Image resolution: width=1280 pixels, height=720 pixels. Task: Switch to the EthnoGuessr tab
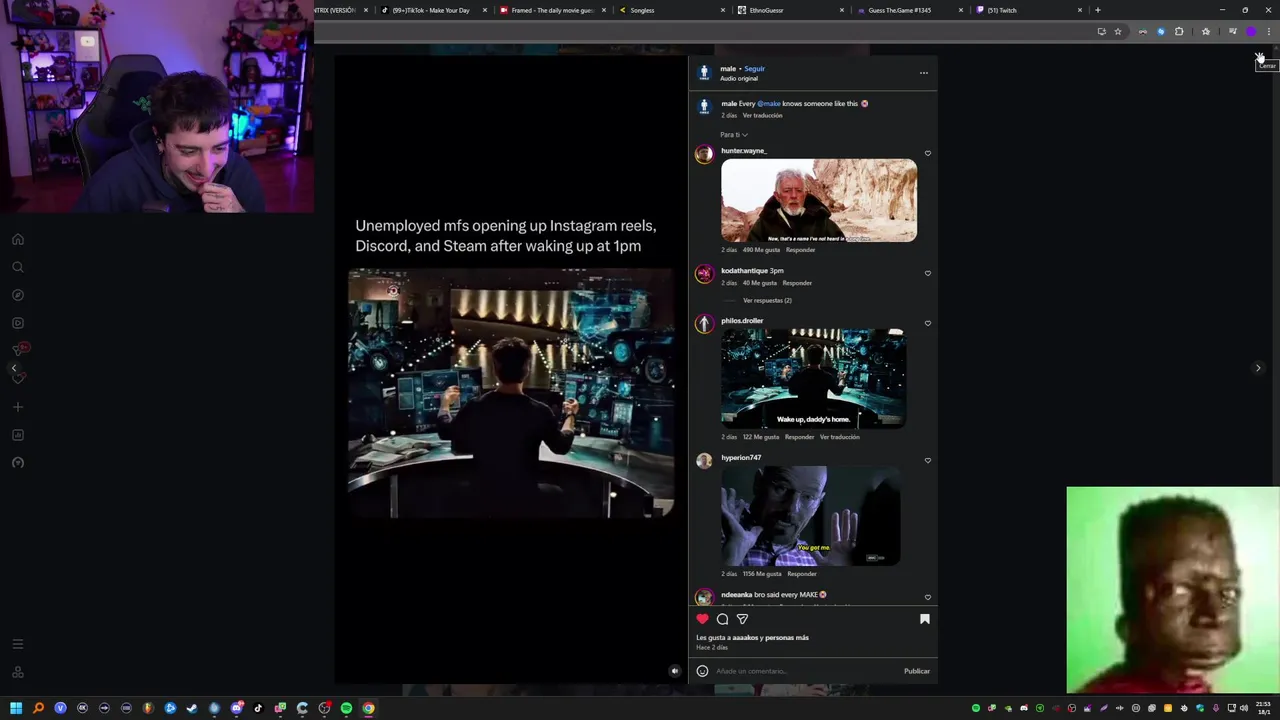[x=790, y=10]
